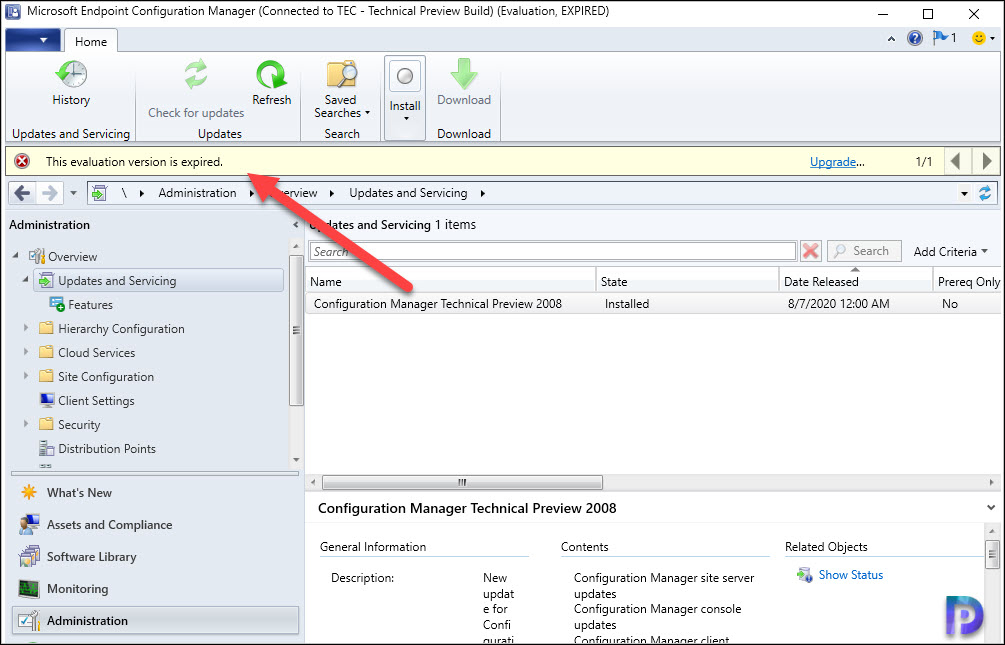1005x645 pixels.
Task: Expand the arrow after Updates and Servicing breadcrumb
Action: pos(483,193)
